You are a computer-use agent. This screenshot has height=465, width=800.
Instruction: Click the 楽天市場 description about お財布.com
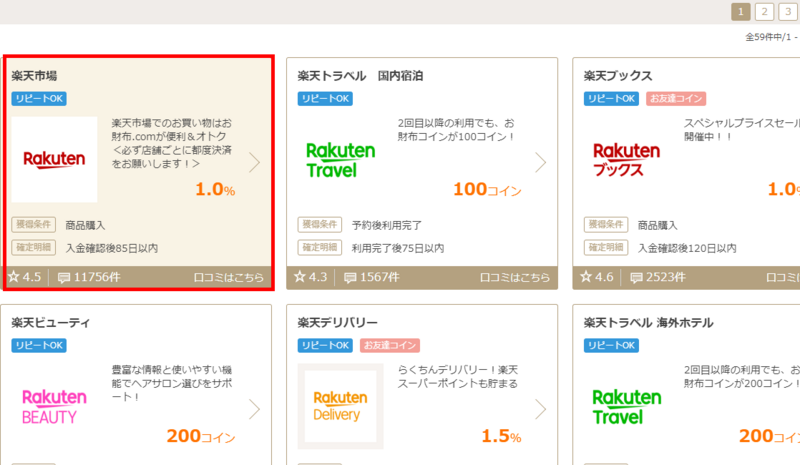tap(172, 143)
